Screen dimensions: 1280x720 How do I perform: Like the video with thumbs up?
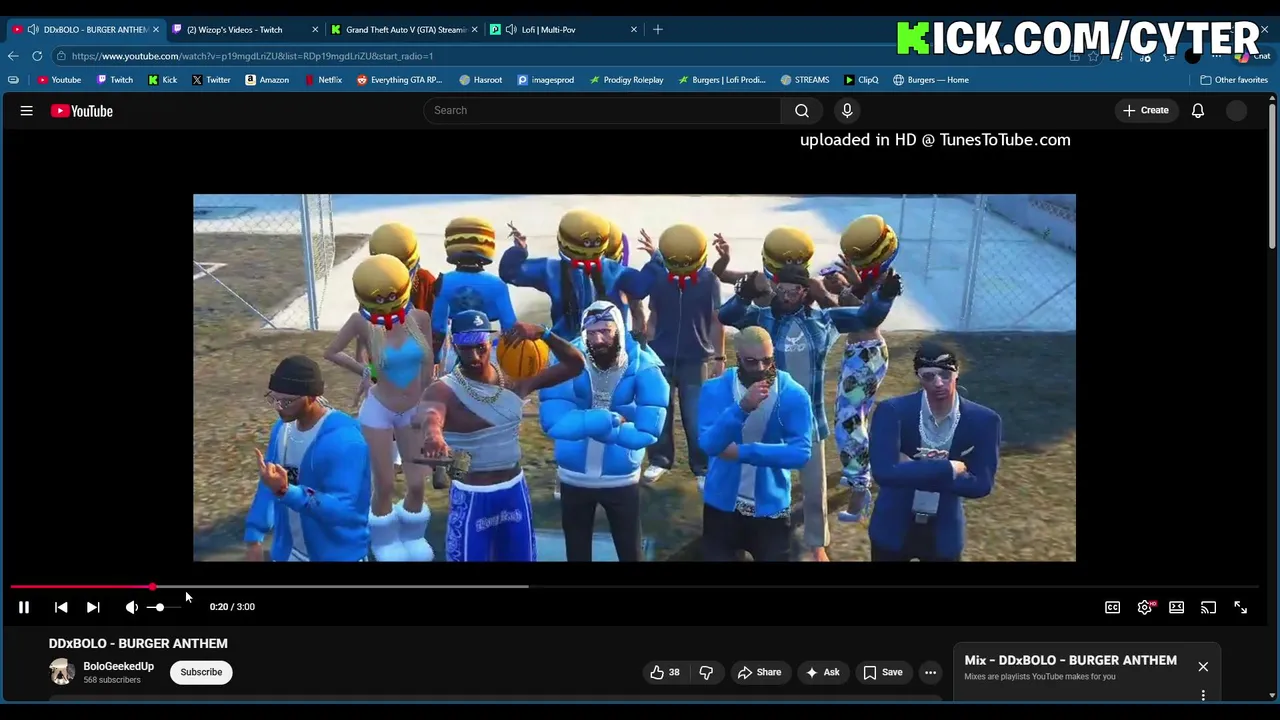665,672
